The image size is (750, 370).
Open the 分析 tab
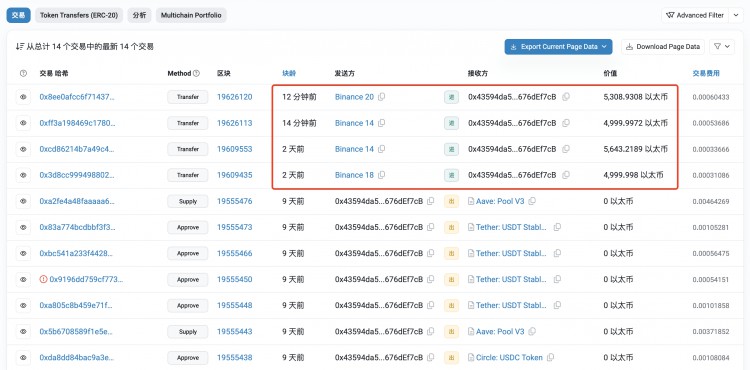[x=139, y=15]
